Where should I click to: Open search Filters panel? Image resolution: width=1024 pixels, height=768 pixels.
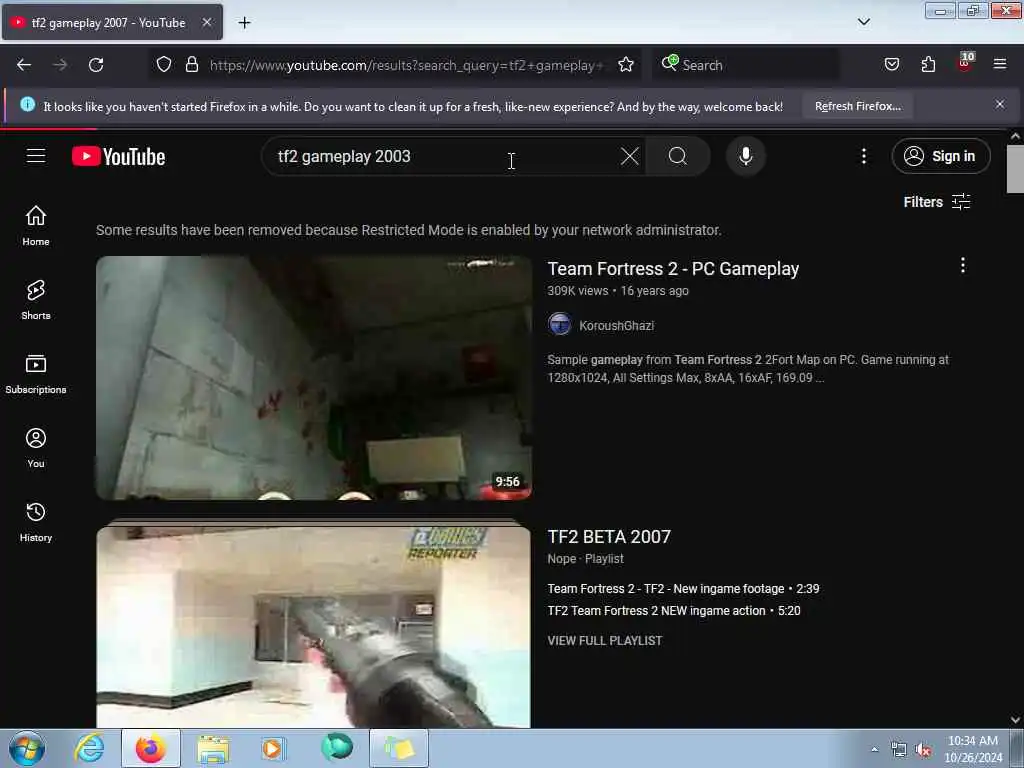tap(936, 202)
